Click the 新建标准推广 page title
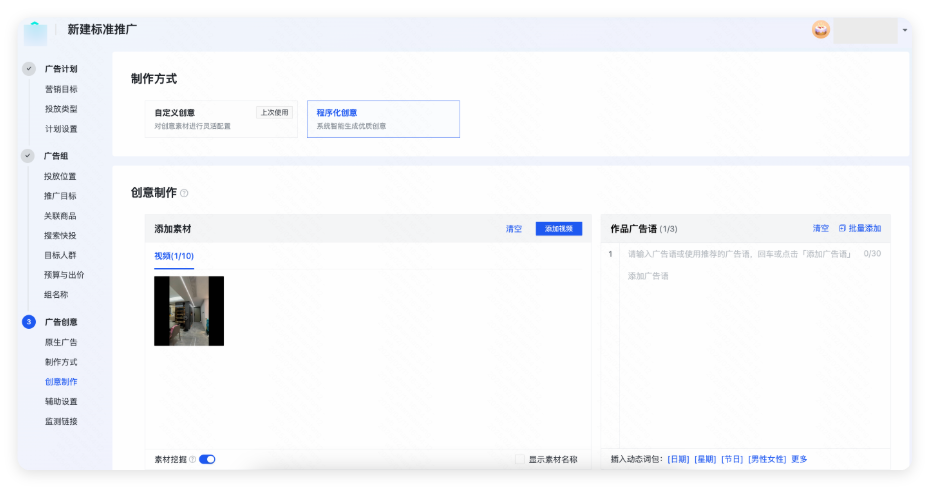This screenshot has height=487, width=929. [102, 30]
